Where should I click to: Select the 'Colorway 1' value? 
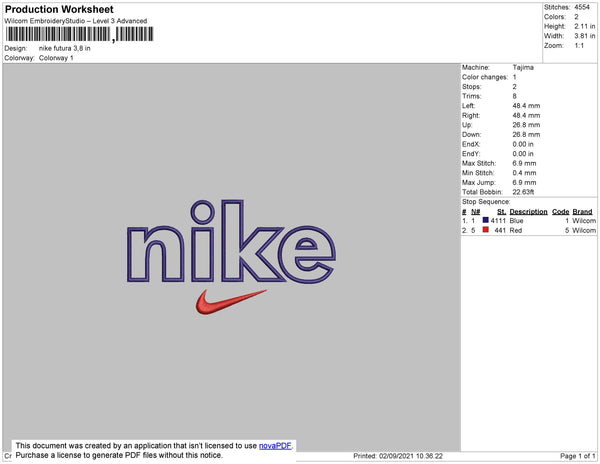(56, 58)
